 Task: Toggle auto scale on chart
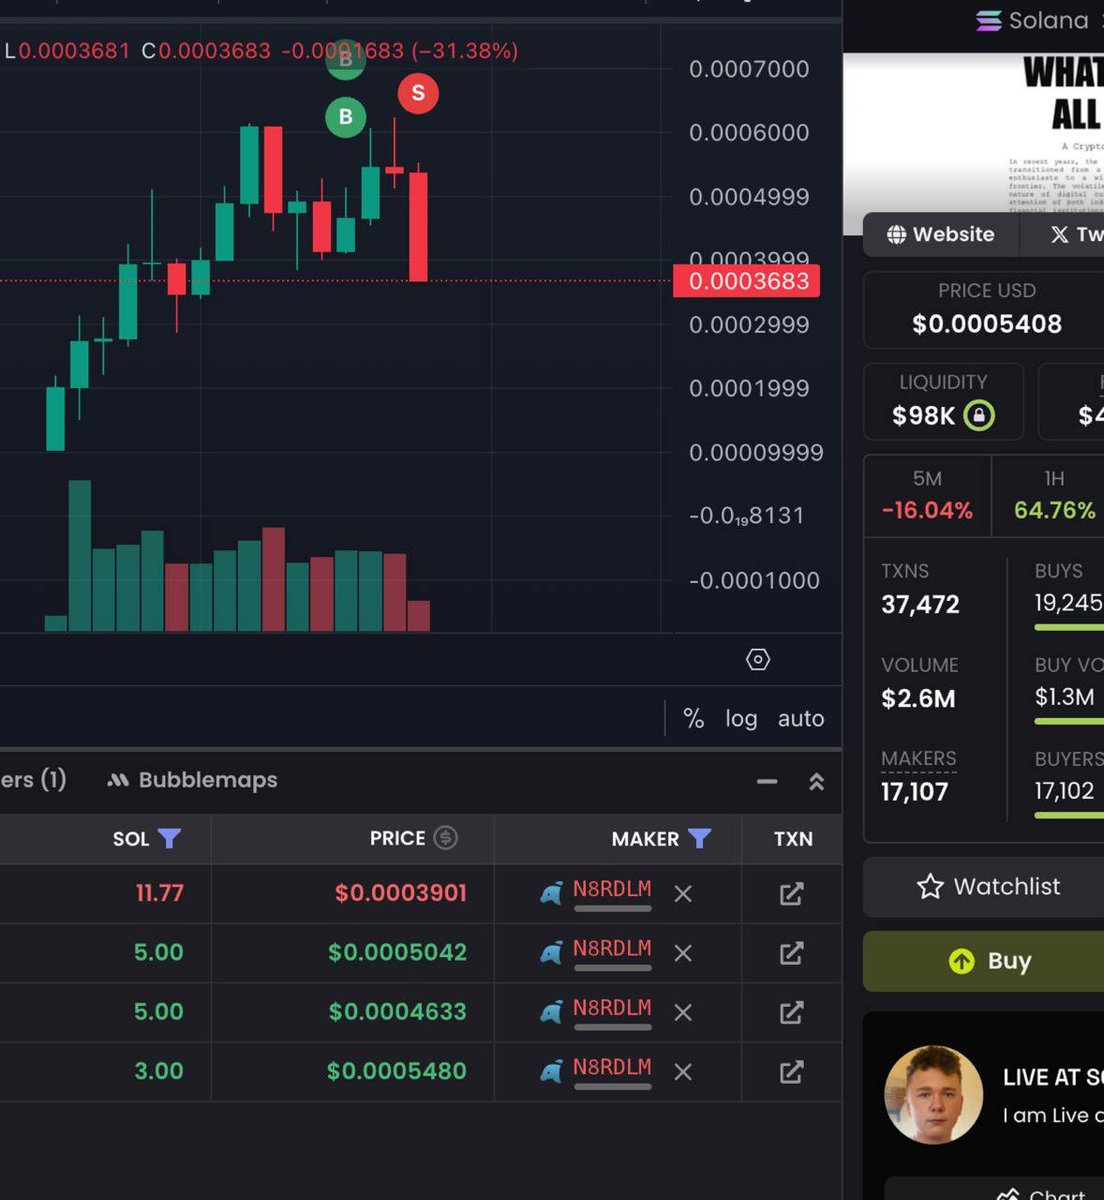pyautogui.click(x=801, y=718)
